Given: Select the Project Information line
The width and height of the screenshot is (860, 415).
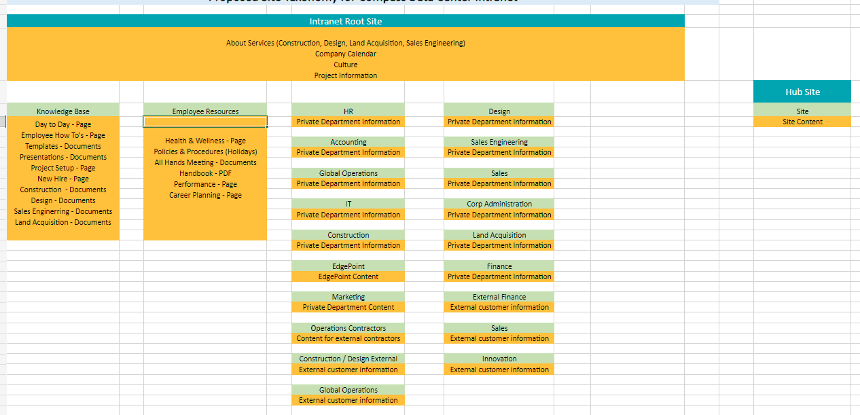Looking at the screenshot, I should point(346,76).
